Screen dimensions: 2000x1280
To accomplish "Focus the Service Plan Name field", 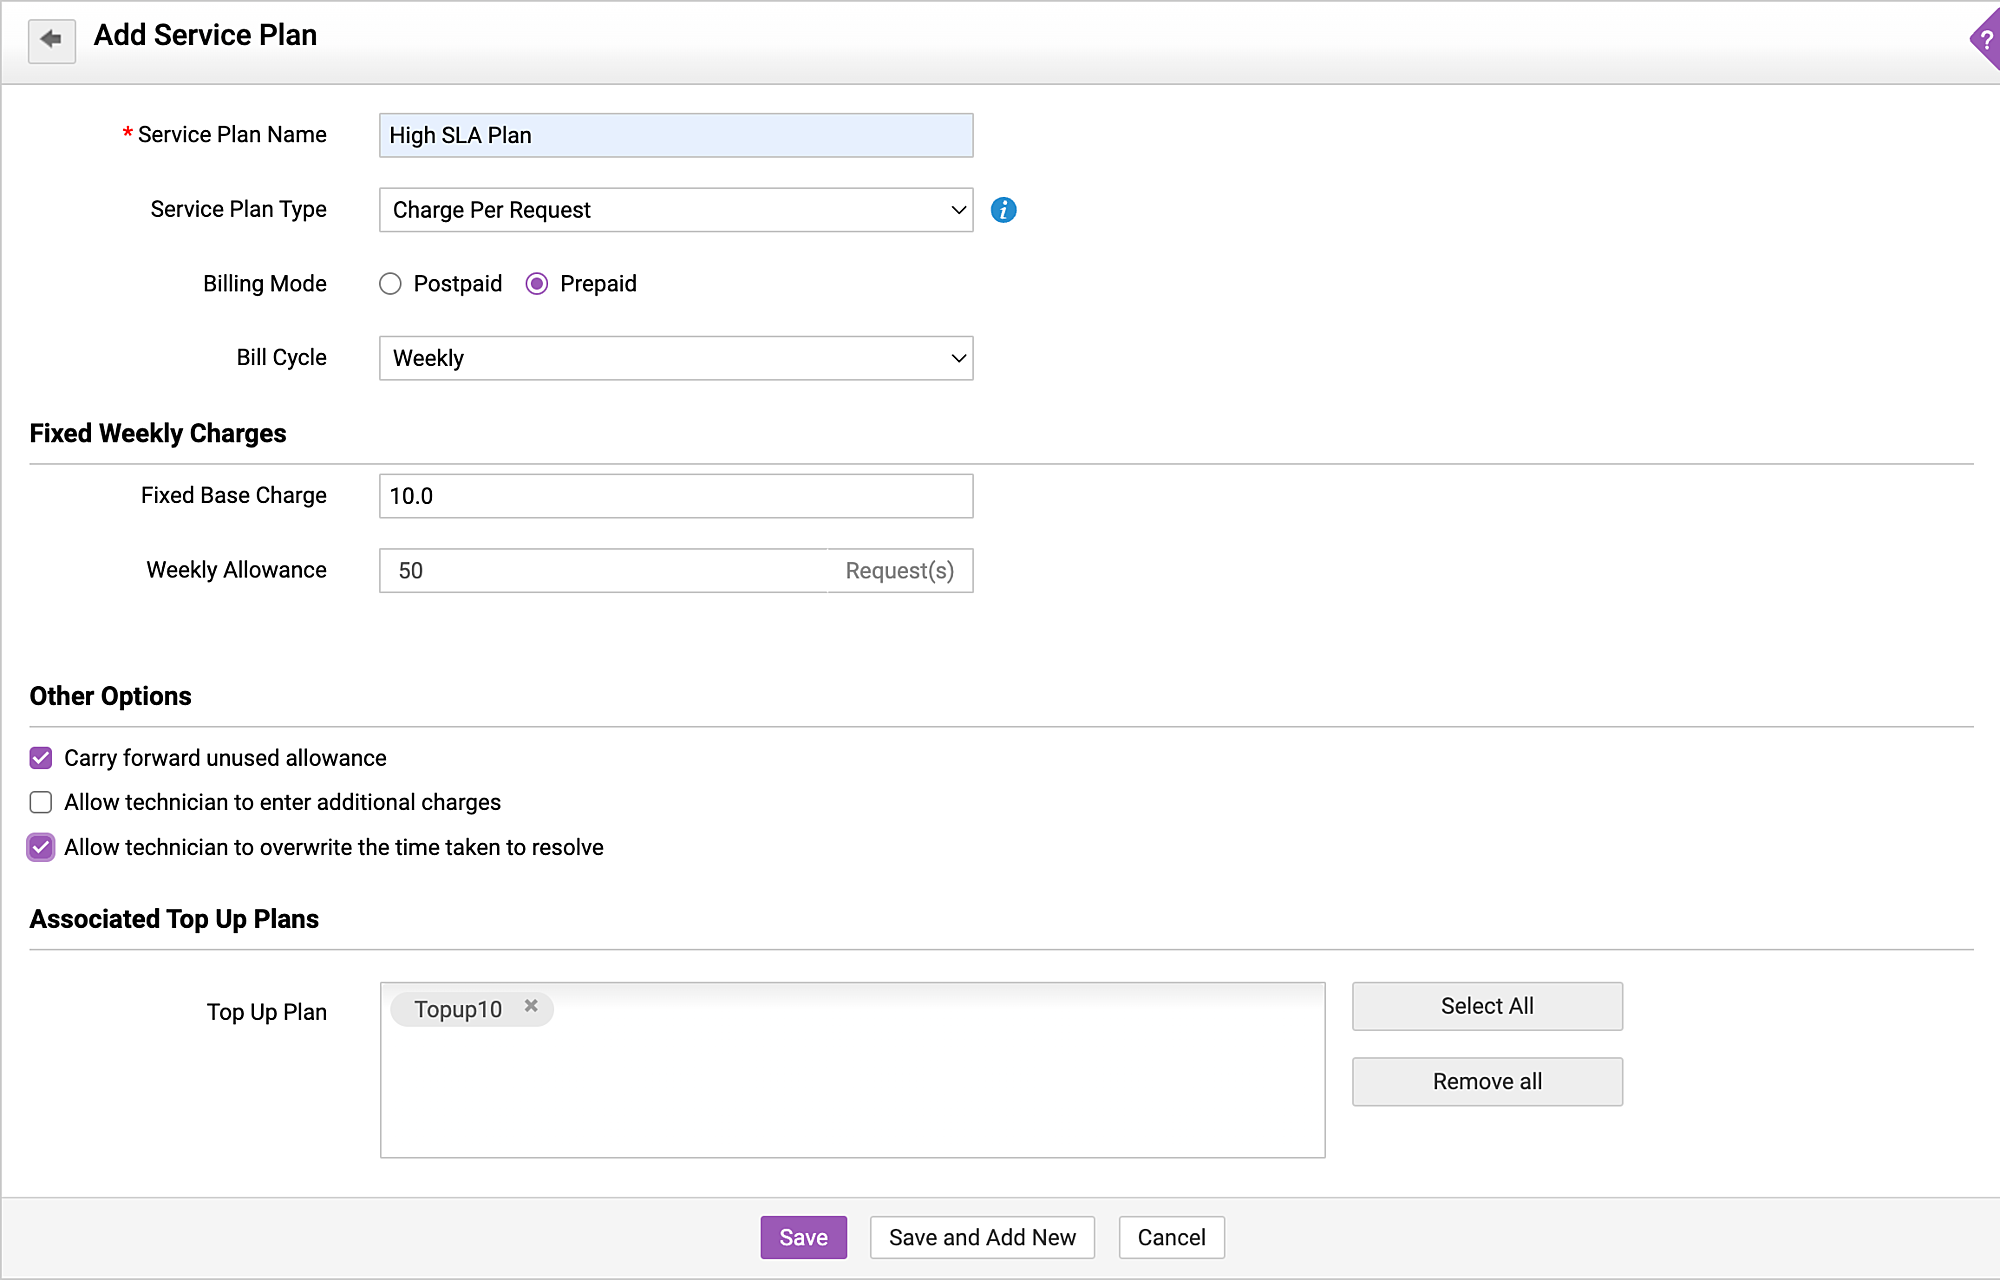I will 676,135.
